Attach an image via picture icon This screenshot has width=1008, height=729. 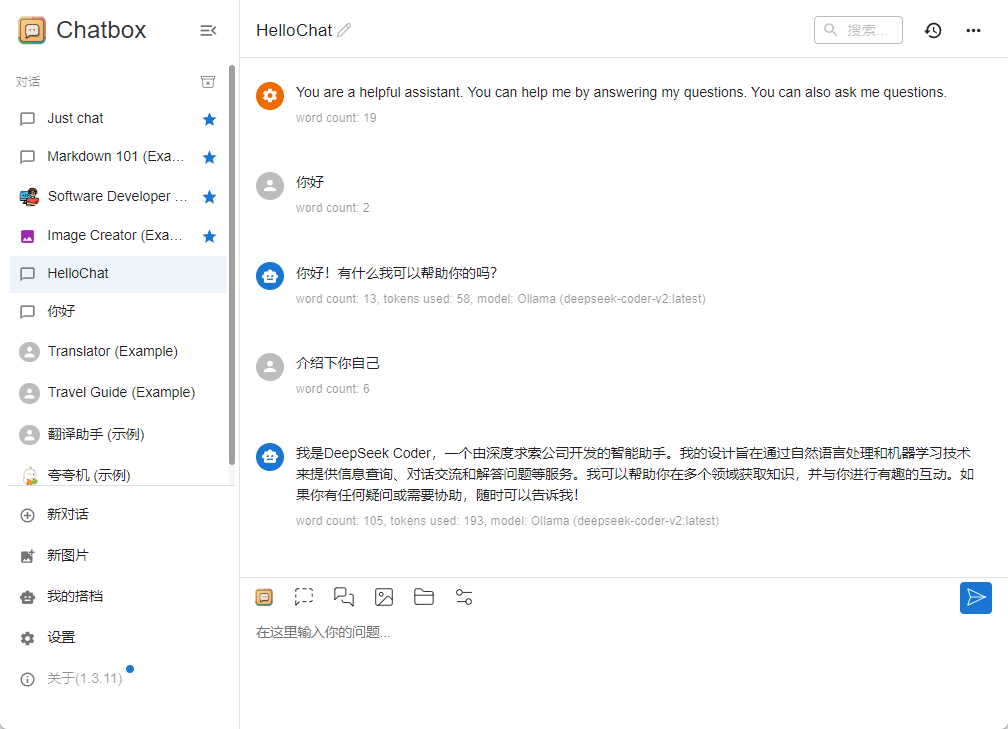(384, 597)
